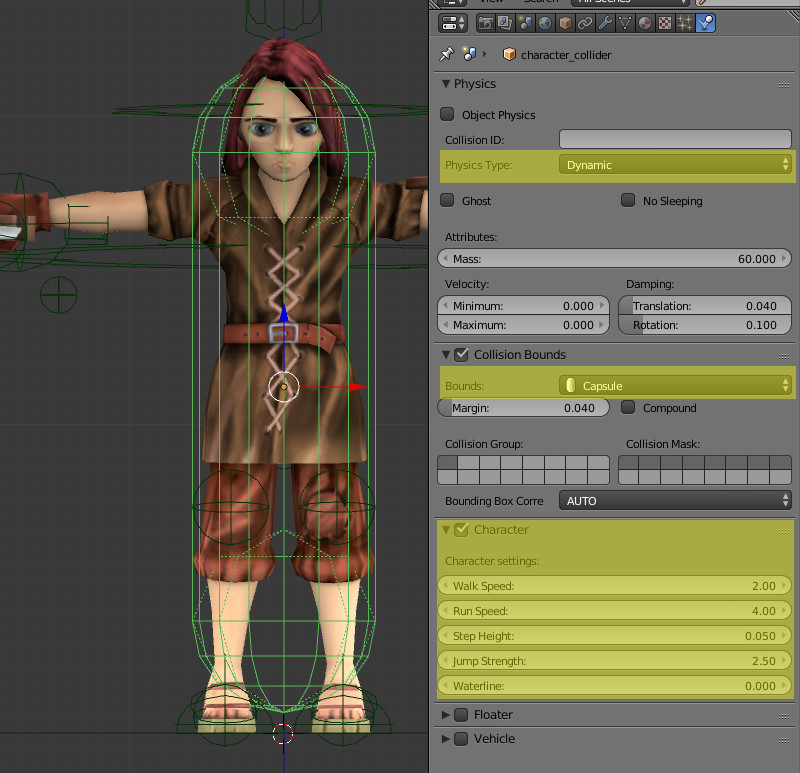
Task: Enable the No Sleeping checkbox
Action: 628,201
